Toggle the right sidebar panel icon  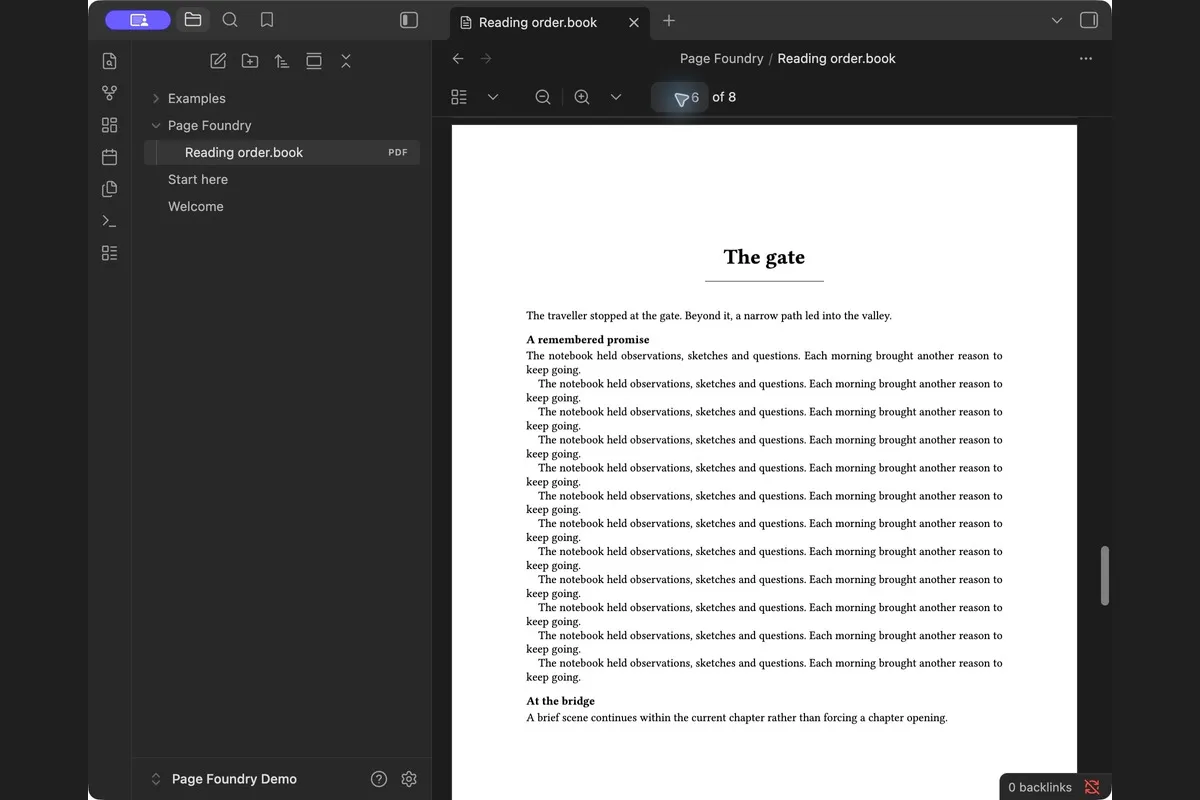point(1089,20)
